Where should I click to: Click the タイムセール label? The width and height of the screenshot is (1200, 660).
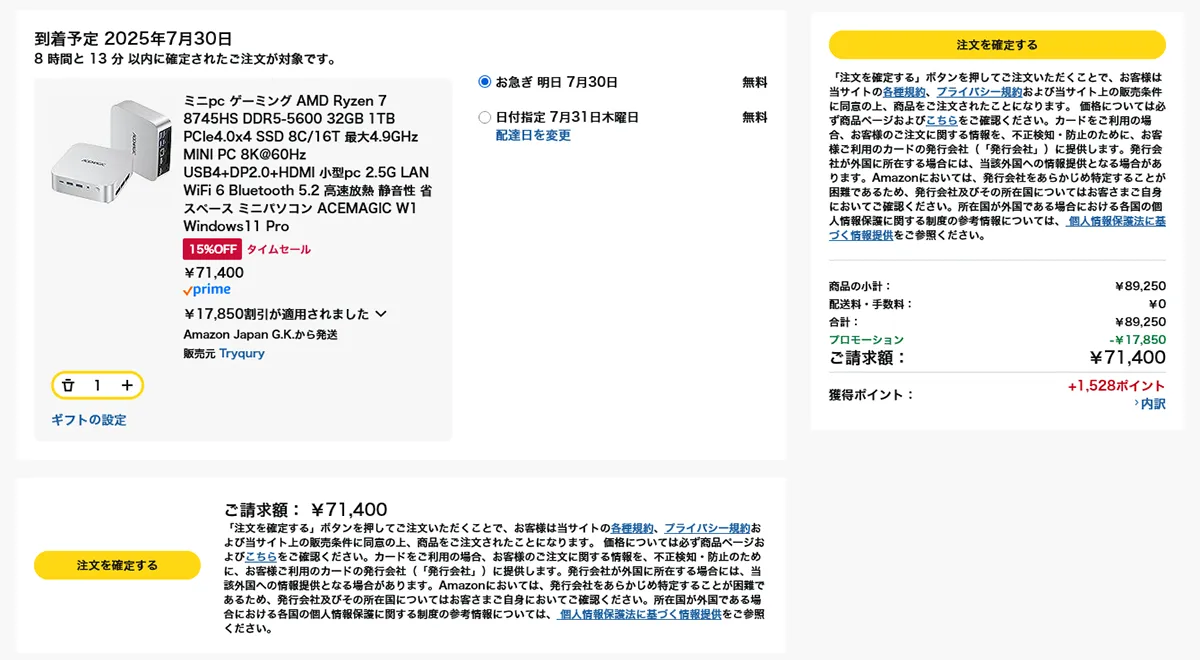279,250
